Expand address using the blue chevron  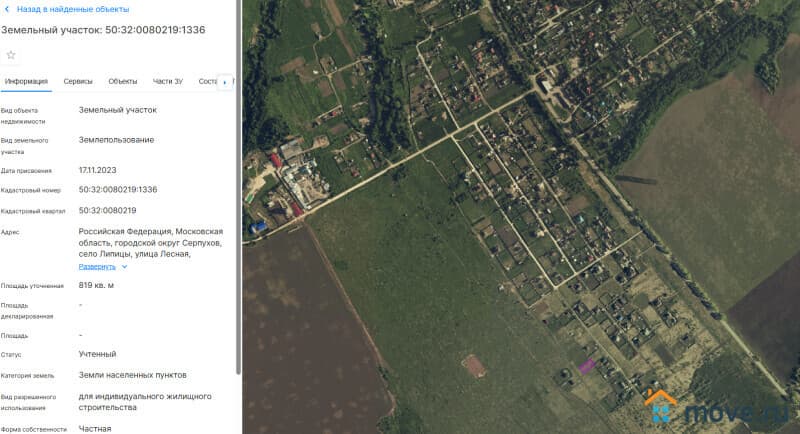tap(124, 267)
